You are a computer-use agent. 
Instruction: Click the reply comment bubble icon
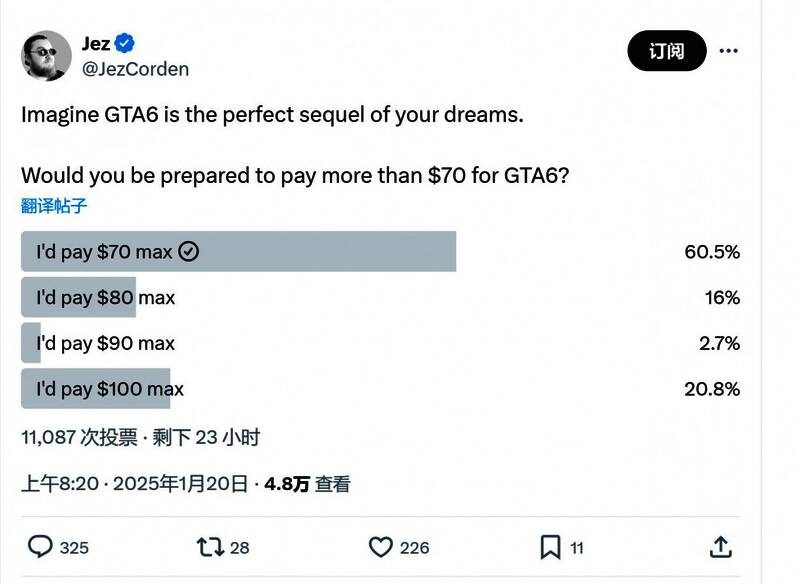click(x=40, y=547)
